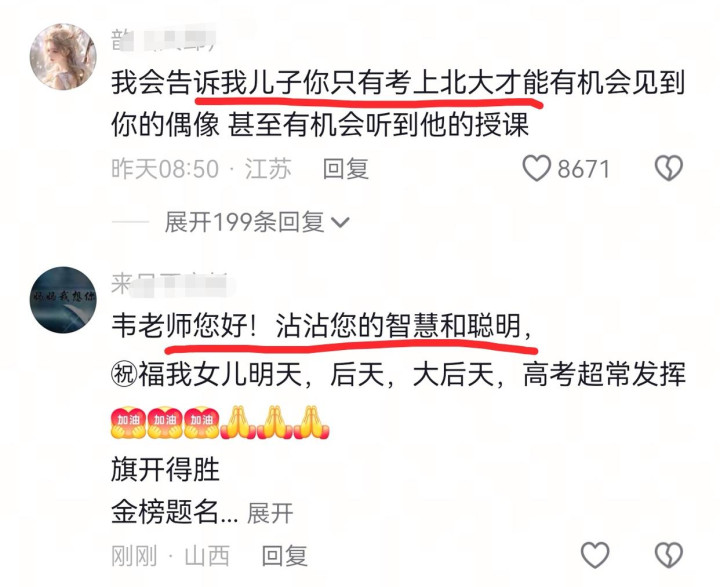Viewport: 720px width, 587px height.
Task: Tap broken heart on Shanxi comment
Action: point(669,554)
